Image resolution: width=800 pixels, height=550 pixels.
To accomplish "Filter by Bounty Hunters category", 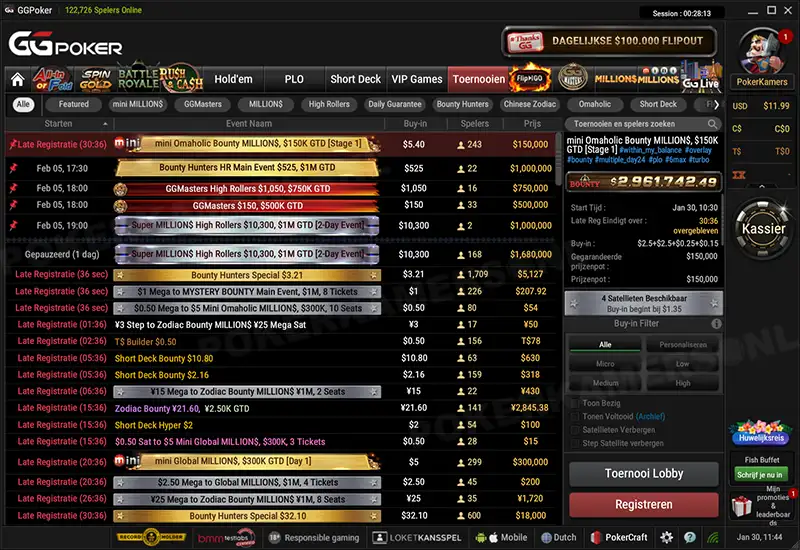I will (x=462, y=104).
